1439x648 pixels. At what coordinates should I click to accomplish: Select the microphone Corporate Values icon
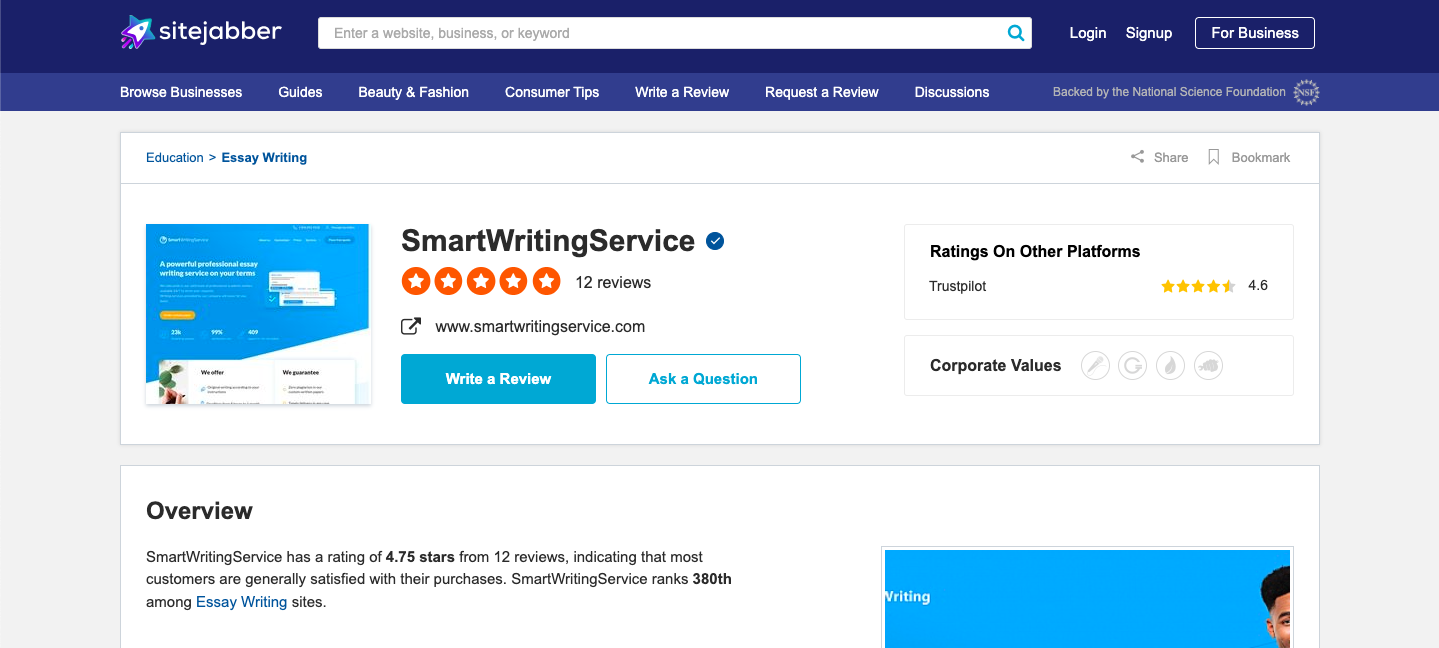coord(1095,365)
